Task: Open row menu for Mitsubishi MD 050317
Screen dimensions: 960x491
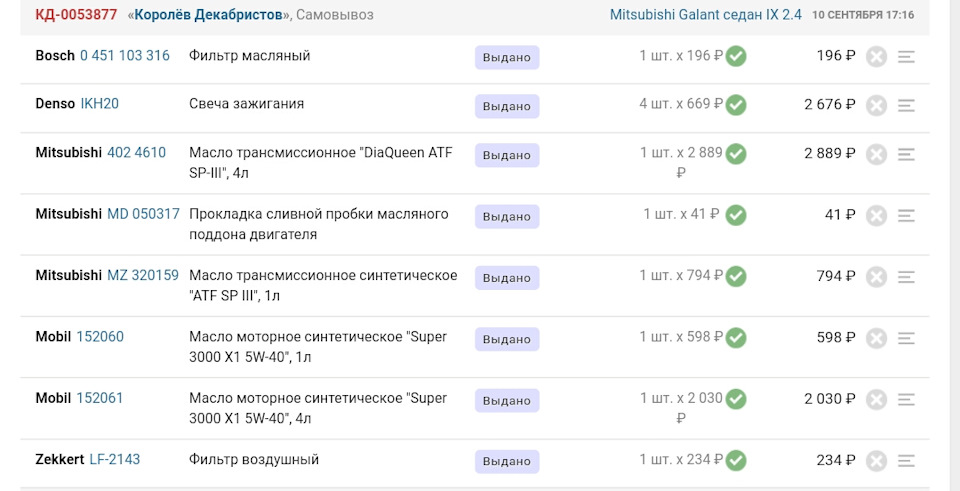Action: [906, 216]
